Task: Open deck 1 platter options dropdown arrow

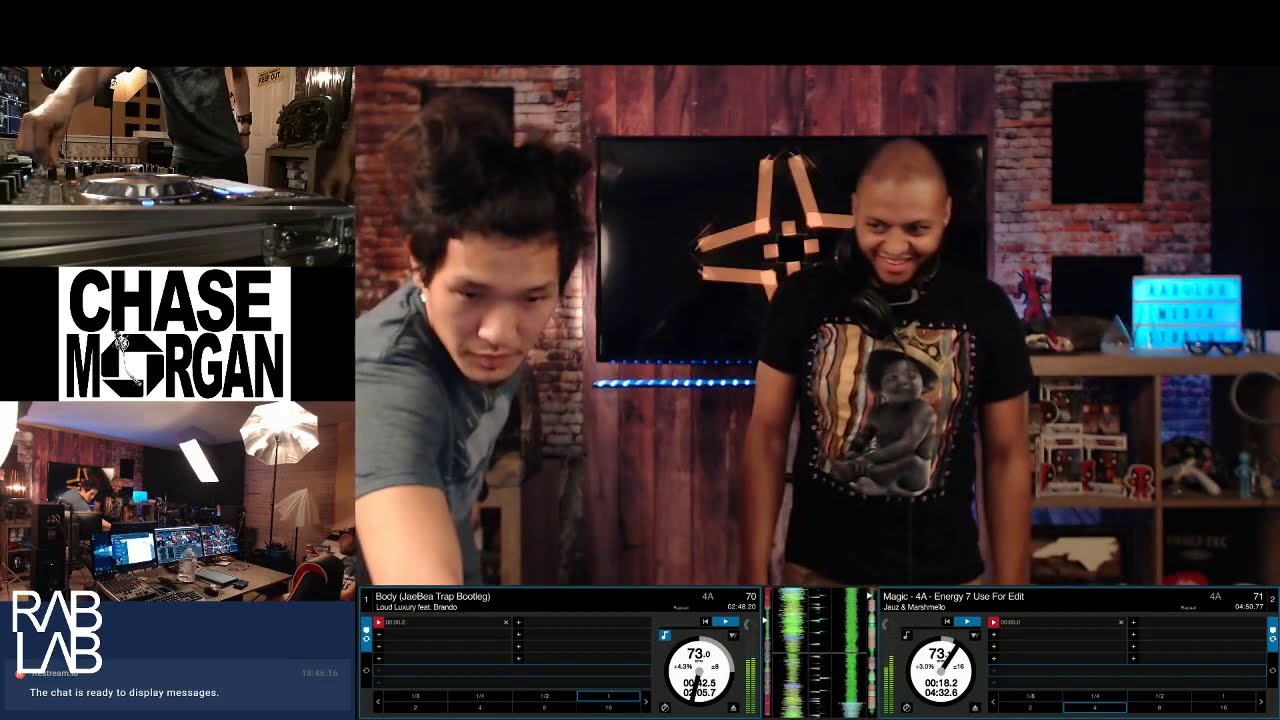Action: click(733, 635)
